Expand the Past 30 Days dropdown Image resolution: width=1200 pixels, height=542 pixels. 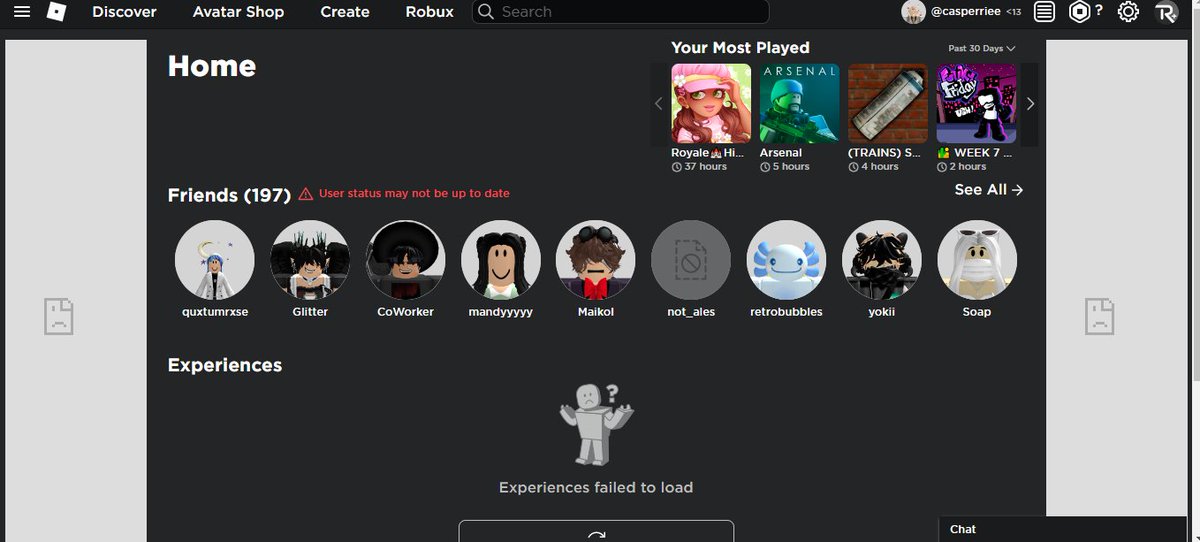(982, 48)
